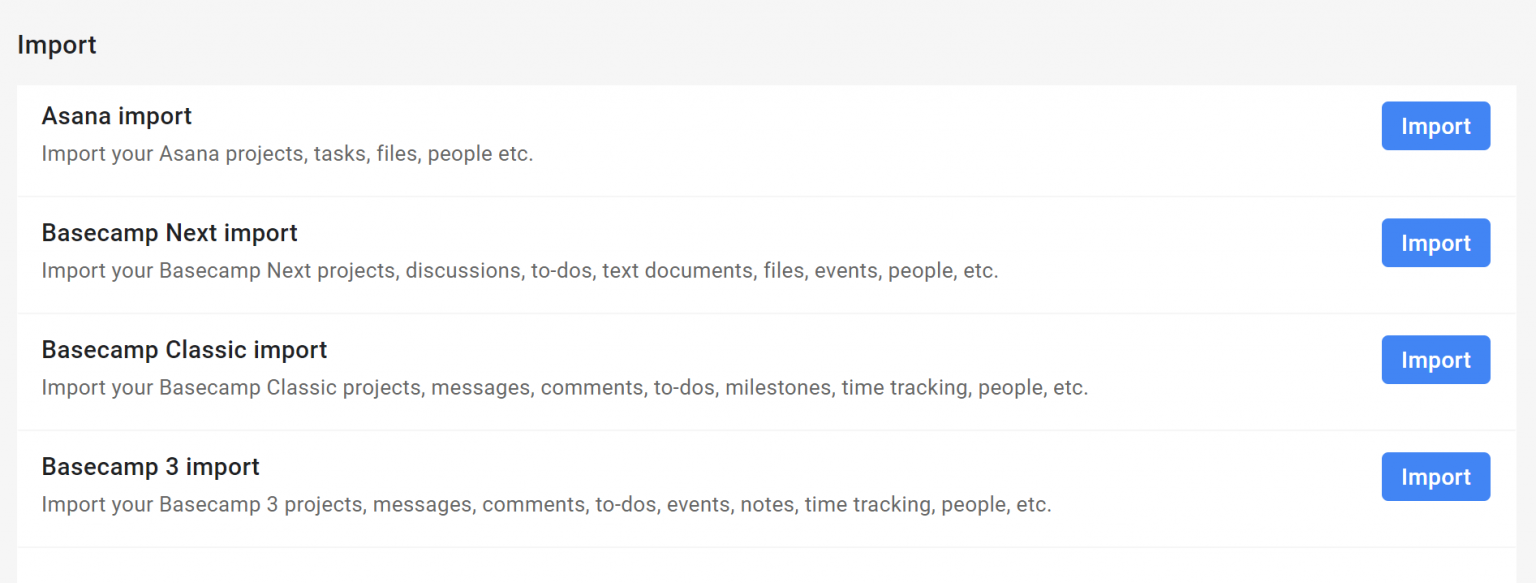
Task: Click the Basecamp 3 description line
Action: coord(546,504)
